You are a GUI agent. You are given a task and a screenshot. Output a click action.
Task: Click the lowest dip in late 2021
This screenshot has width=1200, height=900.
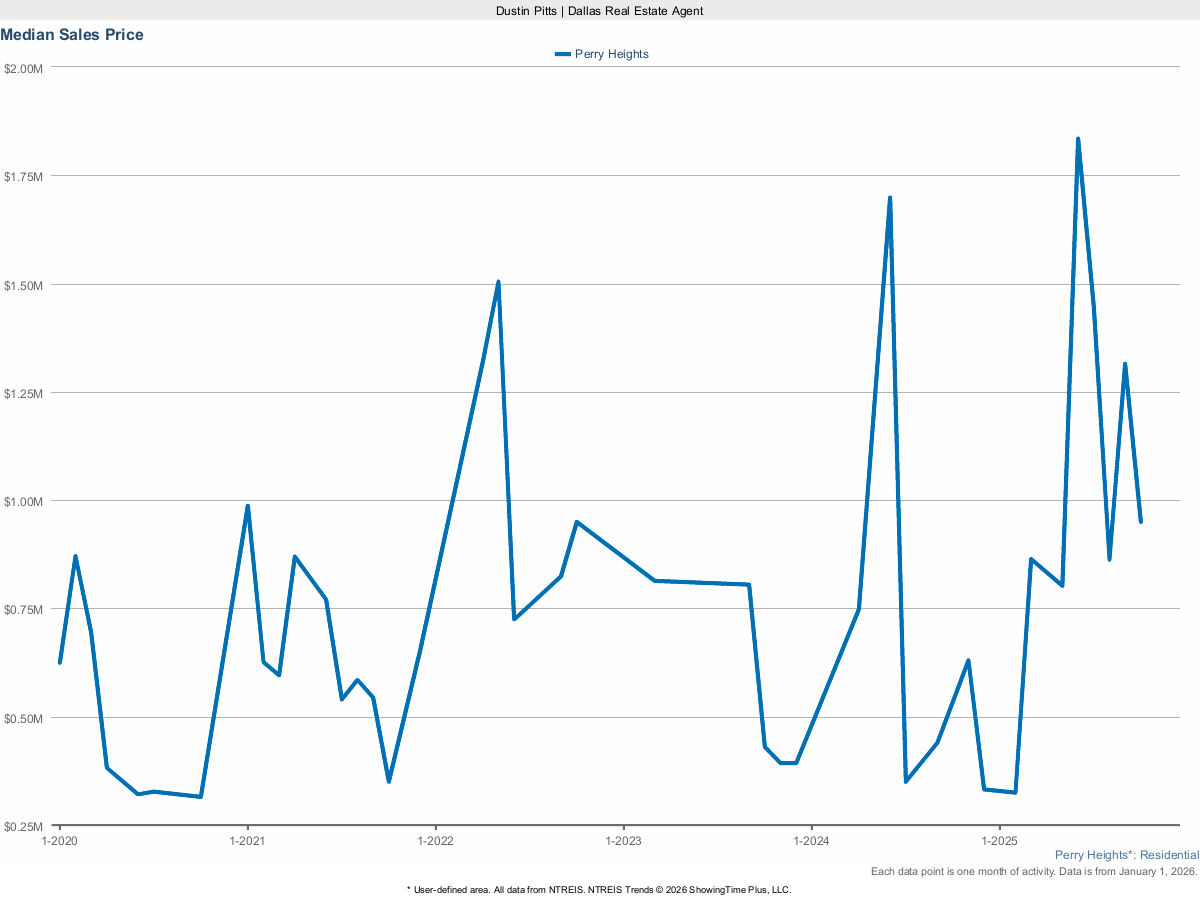point(388,781)
